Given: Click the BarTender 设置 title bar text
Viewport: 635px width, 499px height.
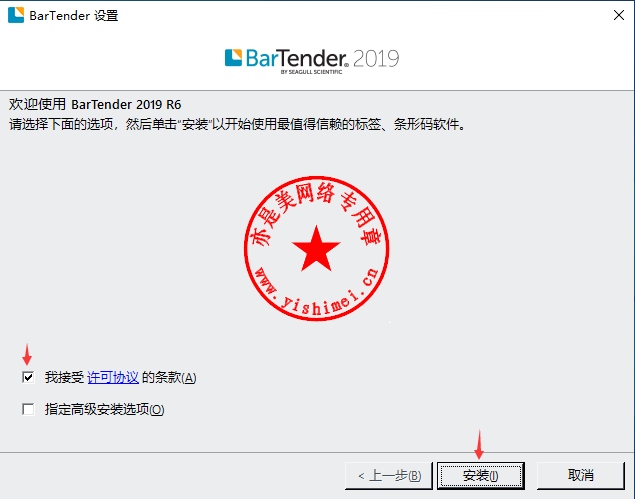Looking at the screenshot, I should (74, 16).
